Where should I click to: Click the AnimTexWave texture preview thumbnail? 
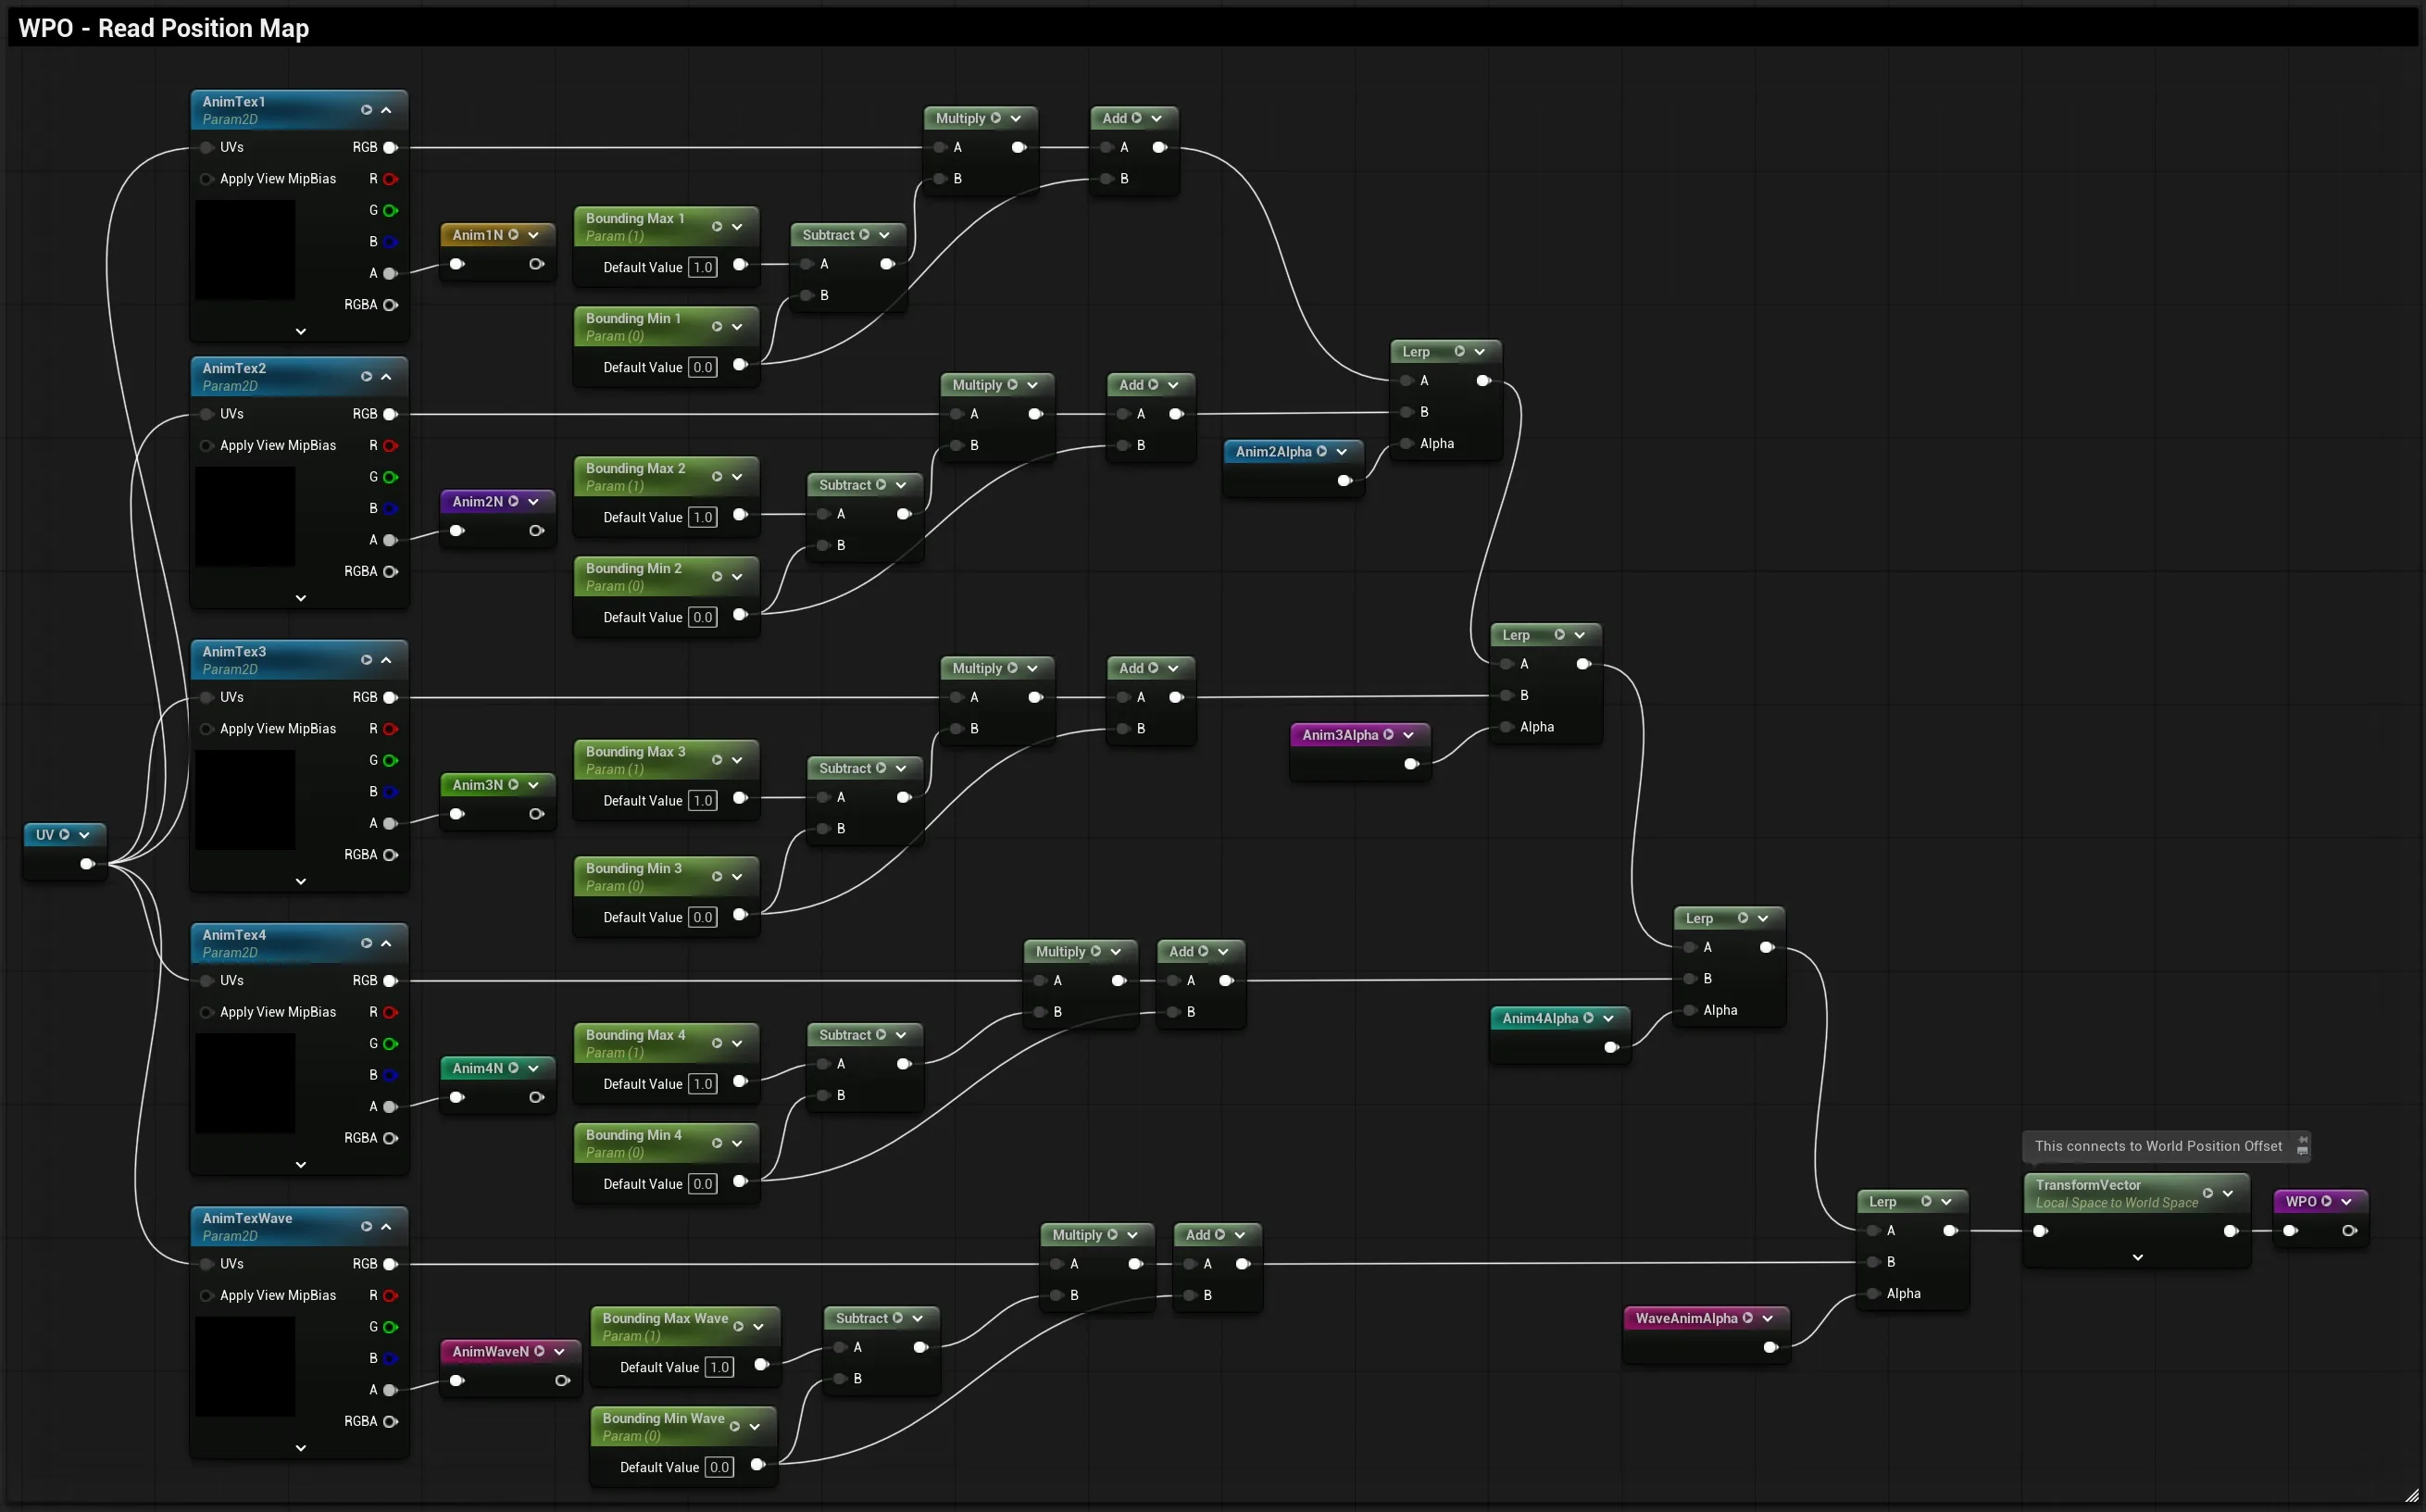point(245,1367)
